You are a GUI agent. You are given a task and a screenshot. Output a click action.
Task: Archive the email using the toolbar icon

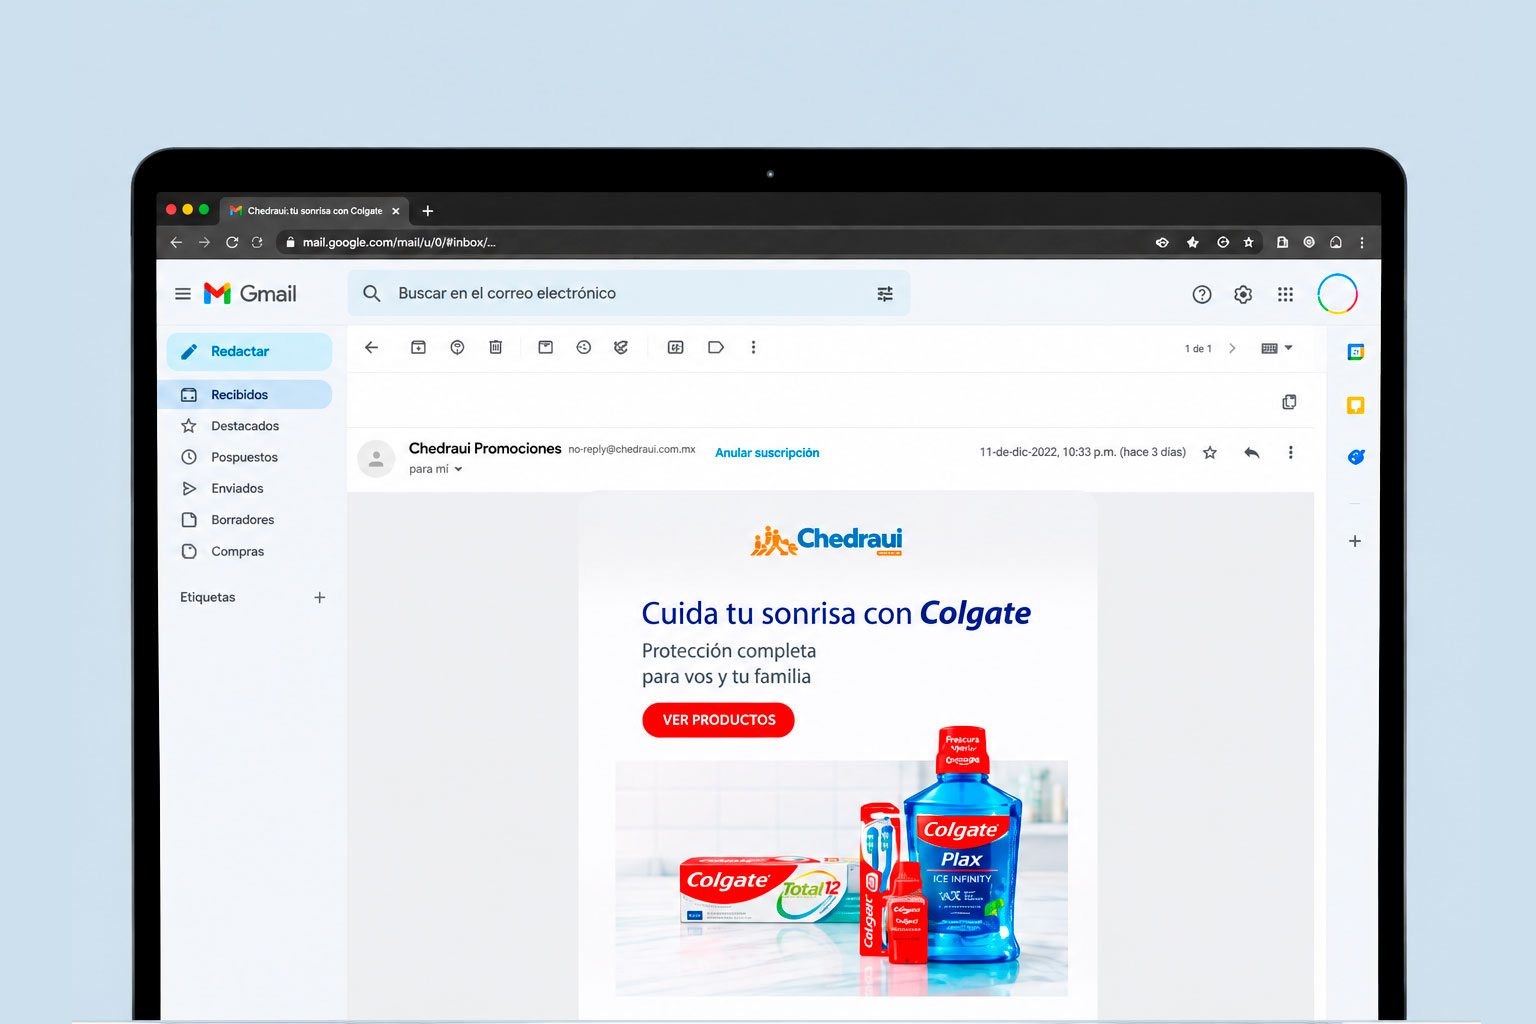(x=418, y=348)
